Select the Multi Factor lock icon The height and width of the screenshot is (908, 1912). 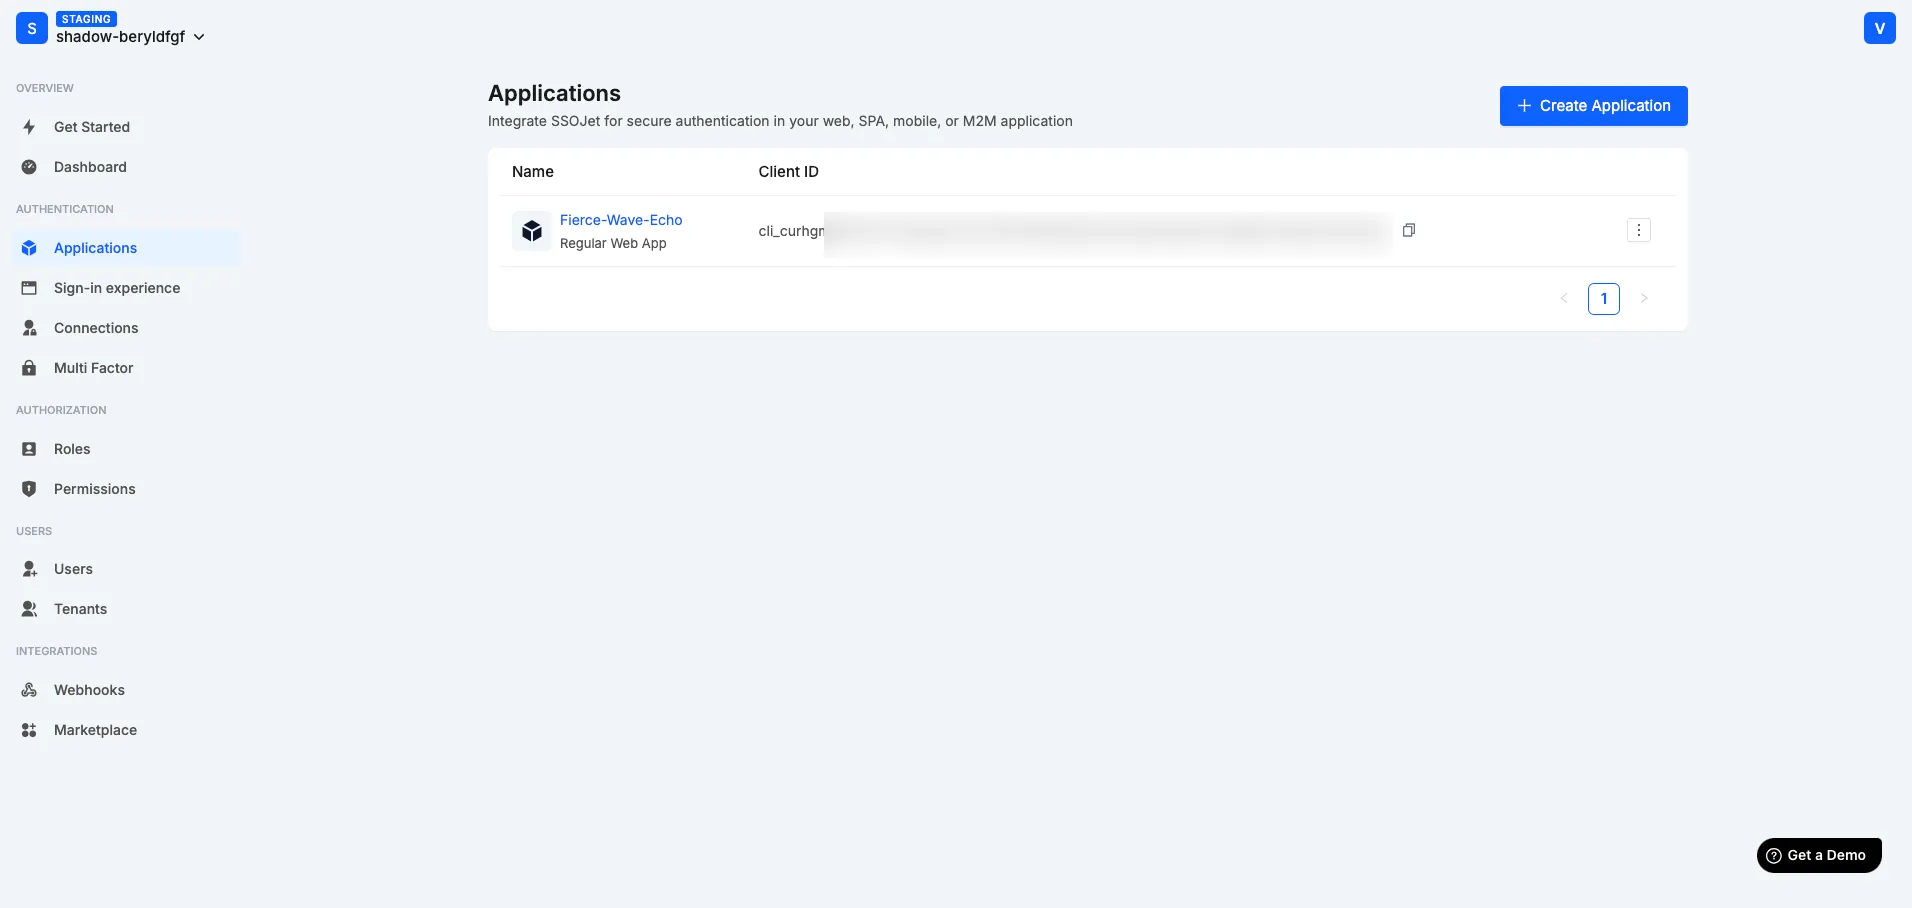pyautogui.click(x=29, y=368)
